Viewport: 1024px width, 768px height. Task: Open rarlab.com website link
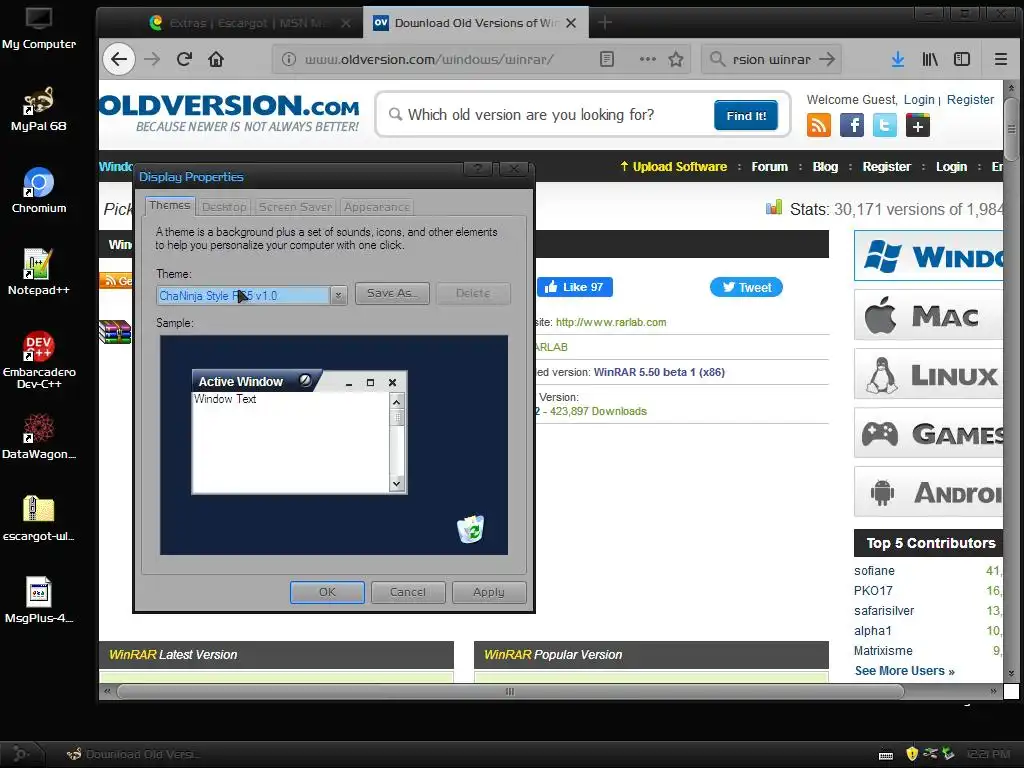pos(611,322)
